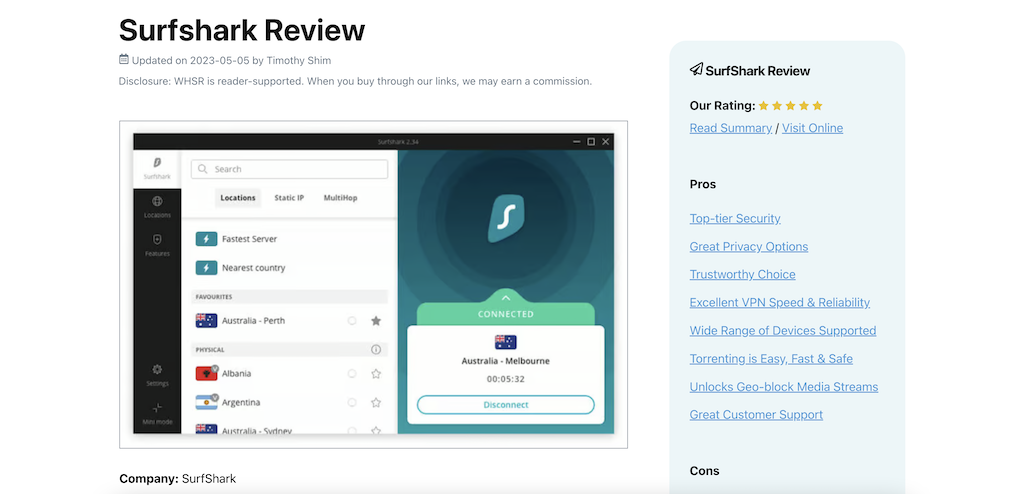Click the 00:05:32 connection timer
The image size is (1024, 494).
505,379
